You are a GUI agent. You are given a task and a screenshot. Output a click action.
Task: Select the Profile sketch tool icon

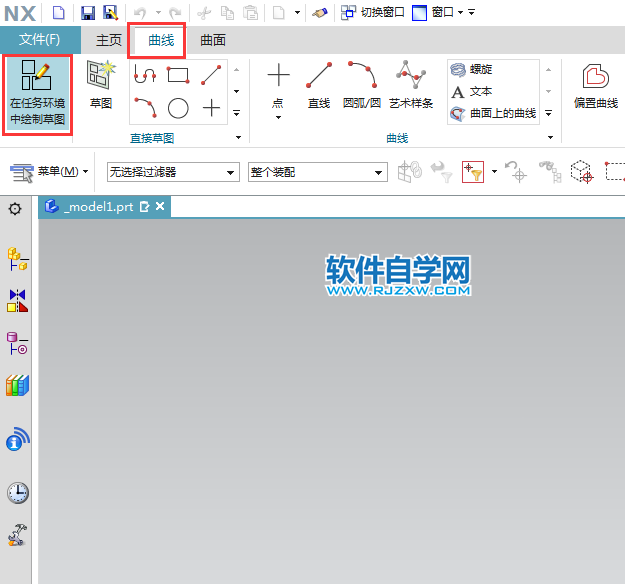[x=145, y=75]
